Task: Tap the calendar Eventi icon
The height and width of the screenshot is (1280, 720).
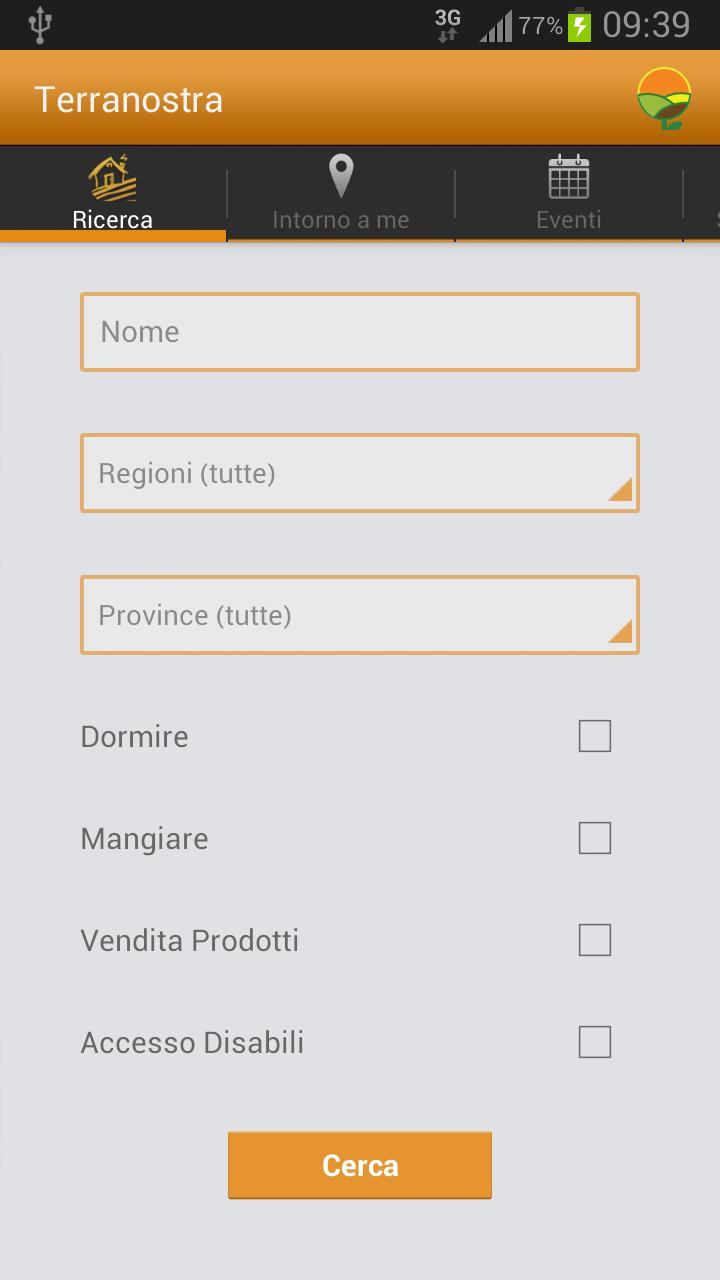Action: pos(569,177)
